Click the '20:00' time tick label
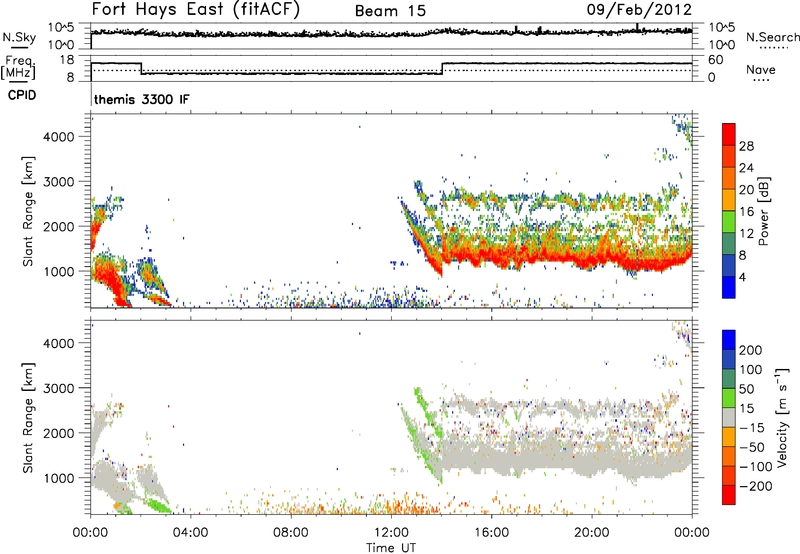800x554 pixels. point(591,533)
